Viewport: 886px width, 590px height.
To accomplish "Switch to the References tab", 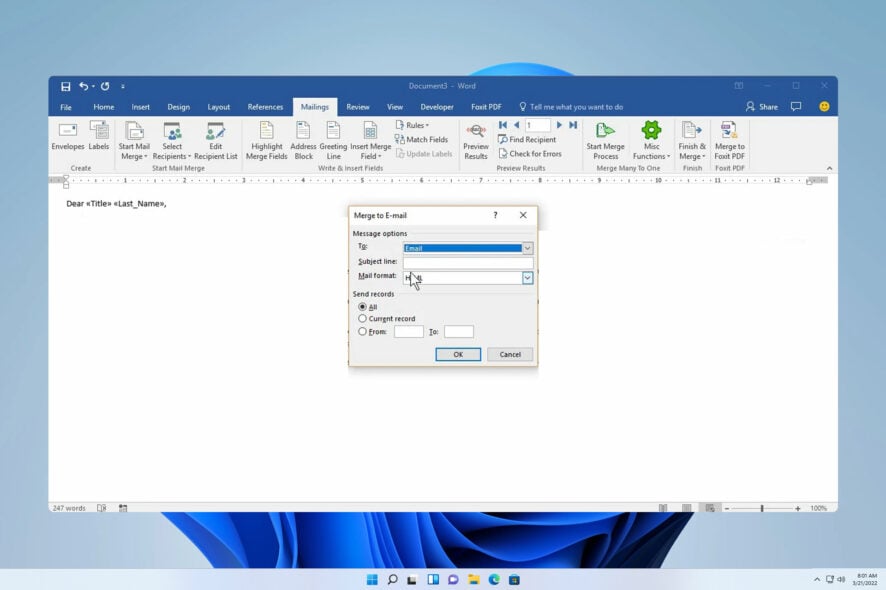I will pyautogui.click(x=265, y=107).
